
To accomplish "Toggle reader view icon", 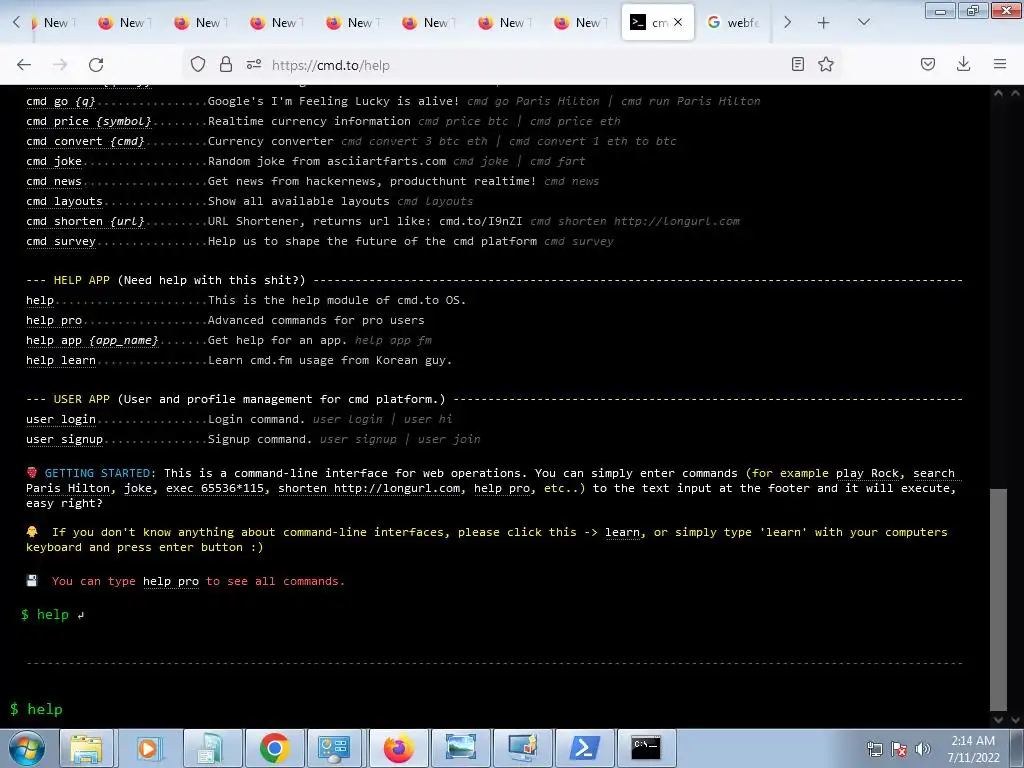I will click(797, 64).
